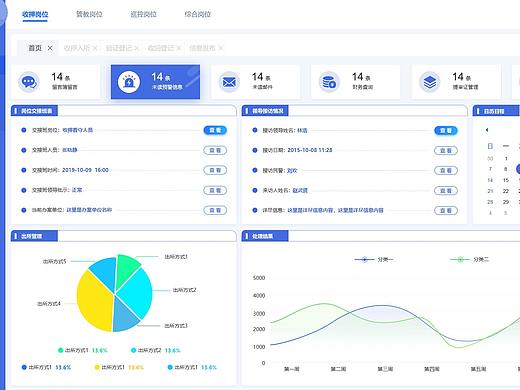Select greyed day 30 in calendar
Image resolution: width=520 pixels, height=390 pixels.
[x=490, y=158]
